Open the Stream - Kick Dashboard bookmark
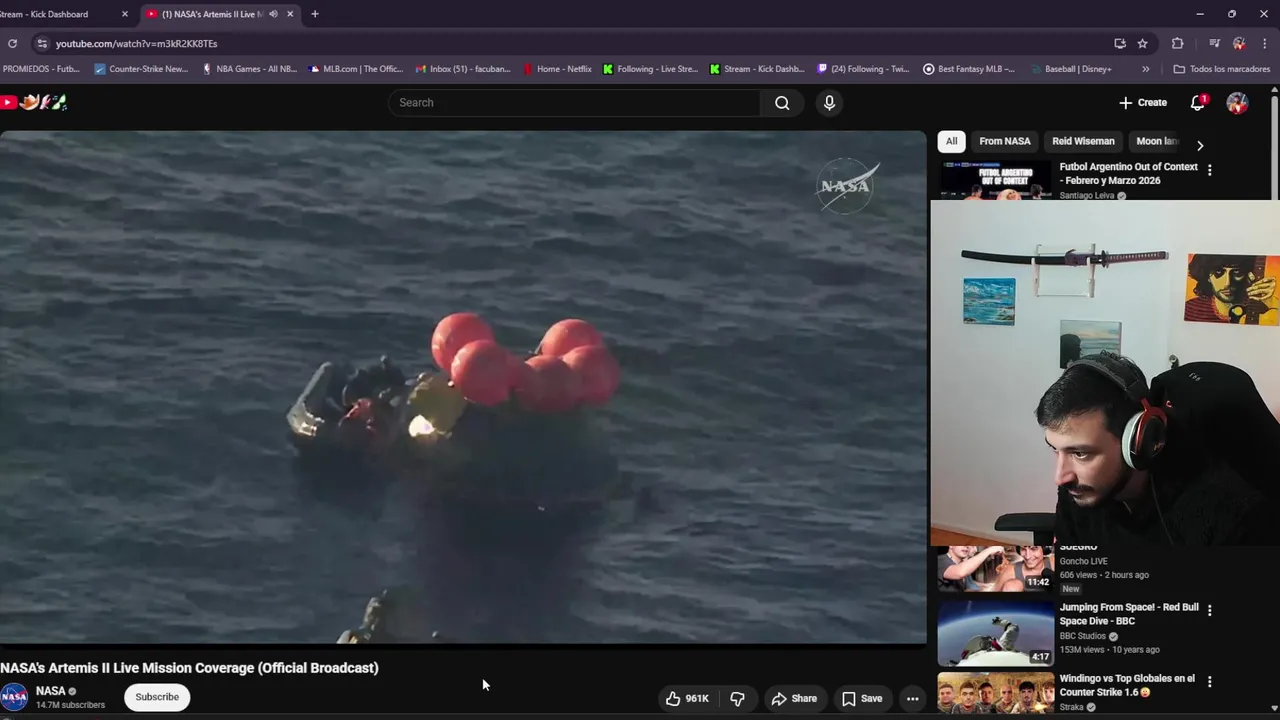Screen dimensions: 1280x720 [x=757, y=69]
